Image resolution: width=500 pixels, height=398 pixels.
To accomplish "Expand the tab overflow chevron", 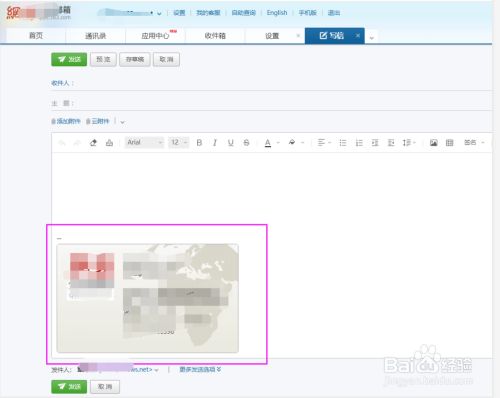I will coord(371,38).
